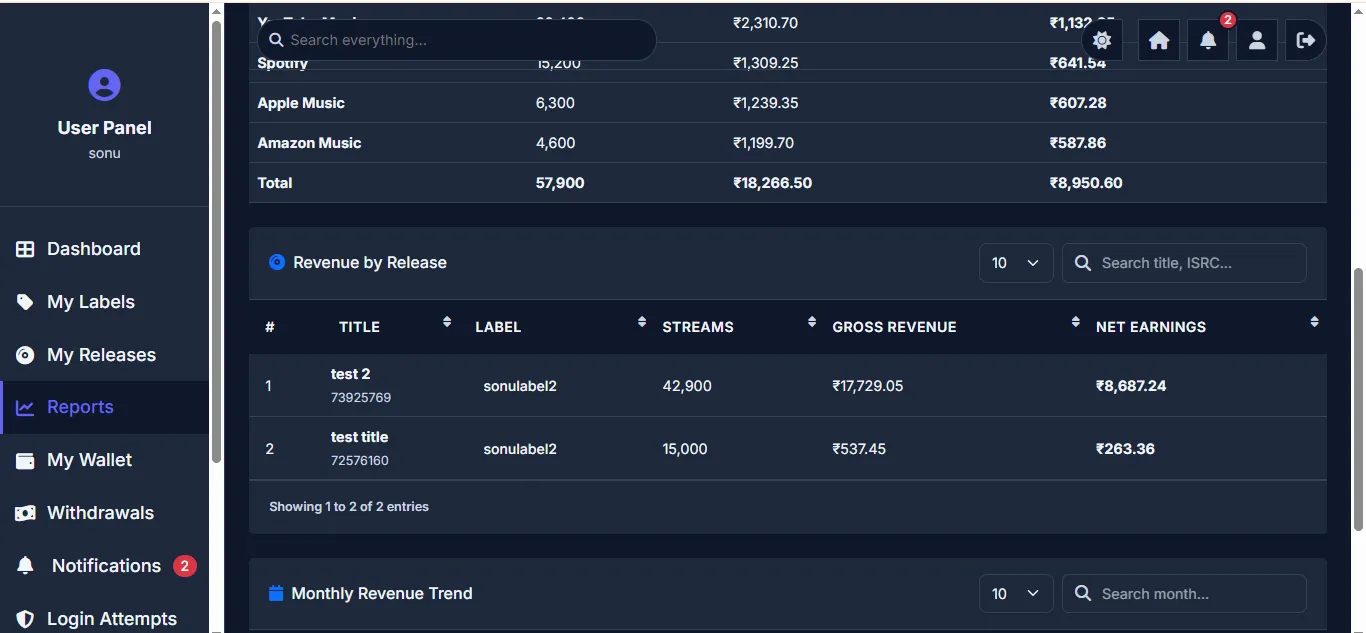This screenshot has height=633, width=1366.
Task: Click the Reports chart icon
Action: click(25, 407)
